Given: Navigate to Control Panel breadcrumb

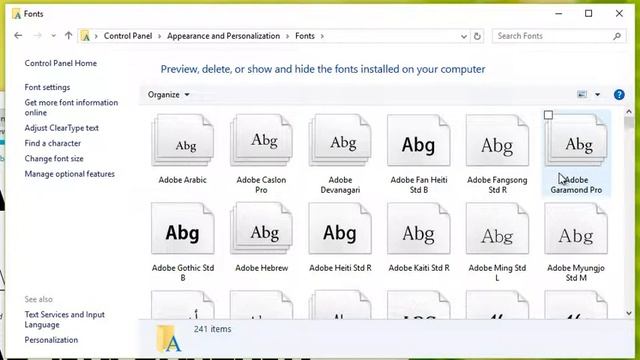Looking at the screenshot, I should pyautogui.click(x=128, y=36).
